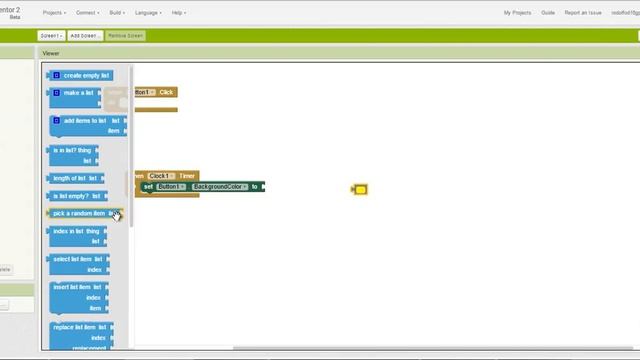Open the Screen1 dropdown

[51, 36]
